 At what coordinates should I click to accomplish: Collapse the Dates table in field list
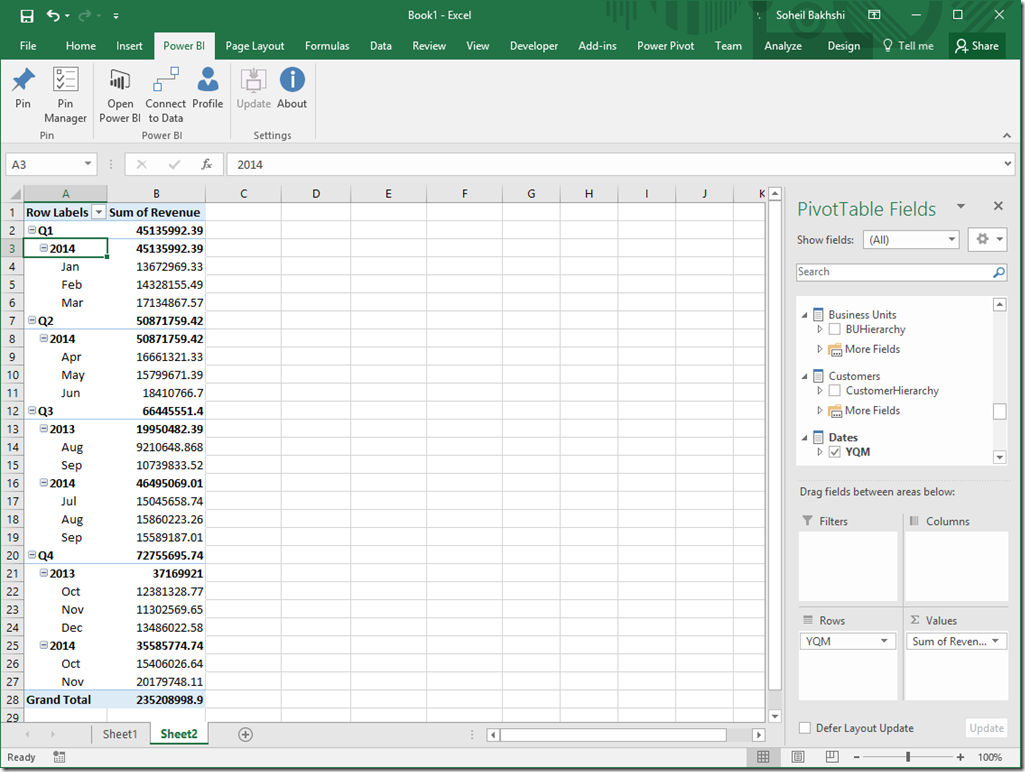point(805,438)
